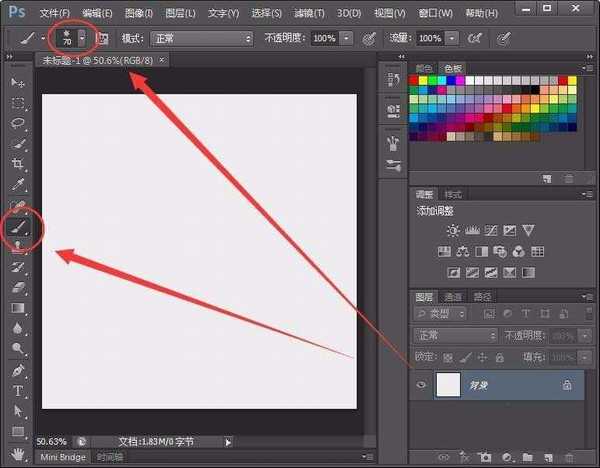Select the Move tool
The height and width of the screenshot is (468, 600).
click(18, 82)
